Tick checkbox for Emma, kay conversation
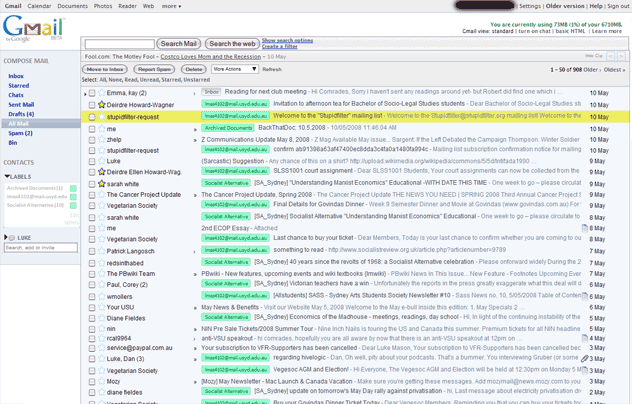Screen dimensions: 632x404 pyautogui.click(x=92, y=93)
